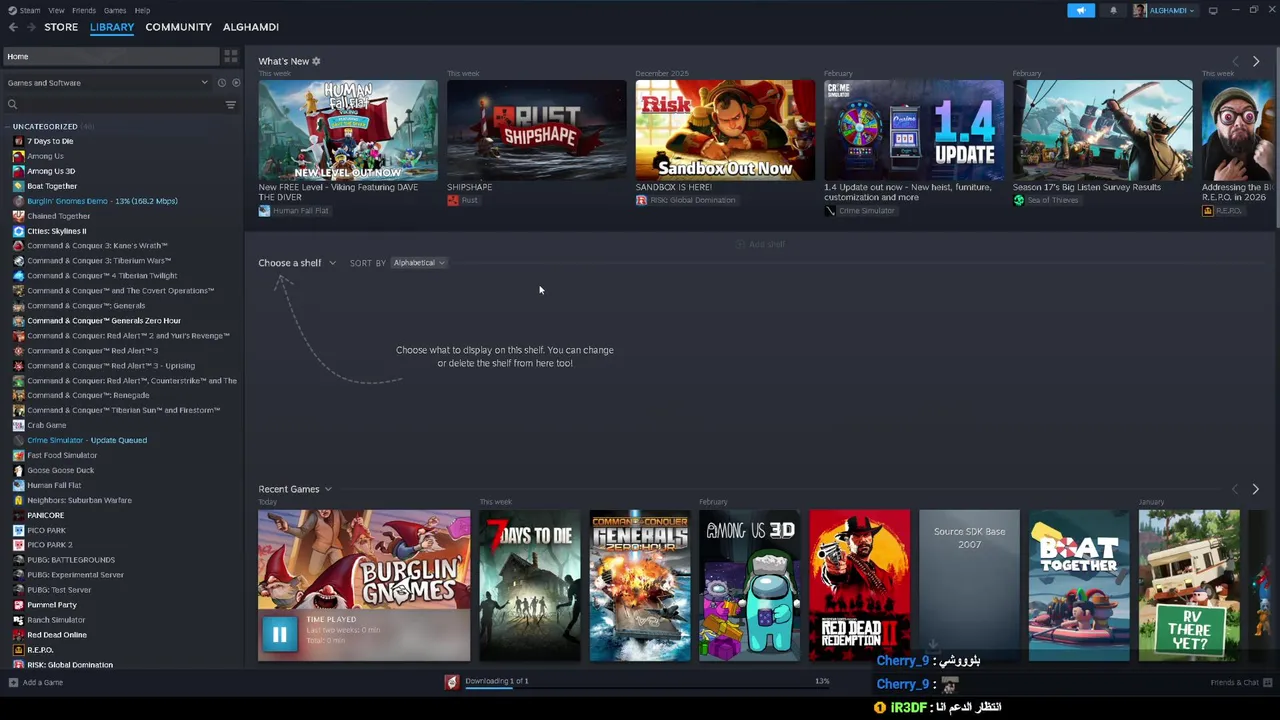Click the Add a Game plus icon

(x=13, y=682)
